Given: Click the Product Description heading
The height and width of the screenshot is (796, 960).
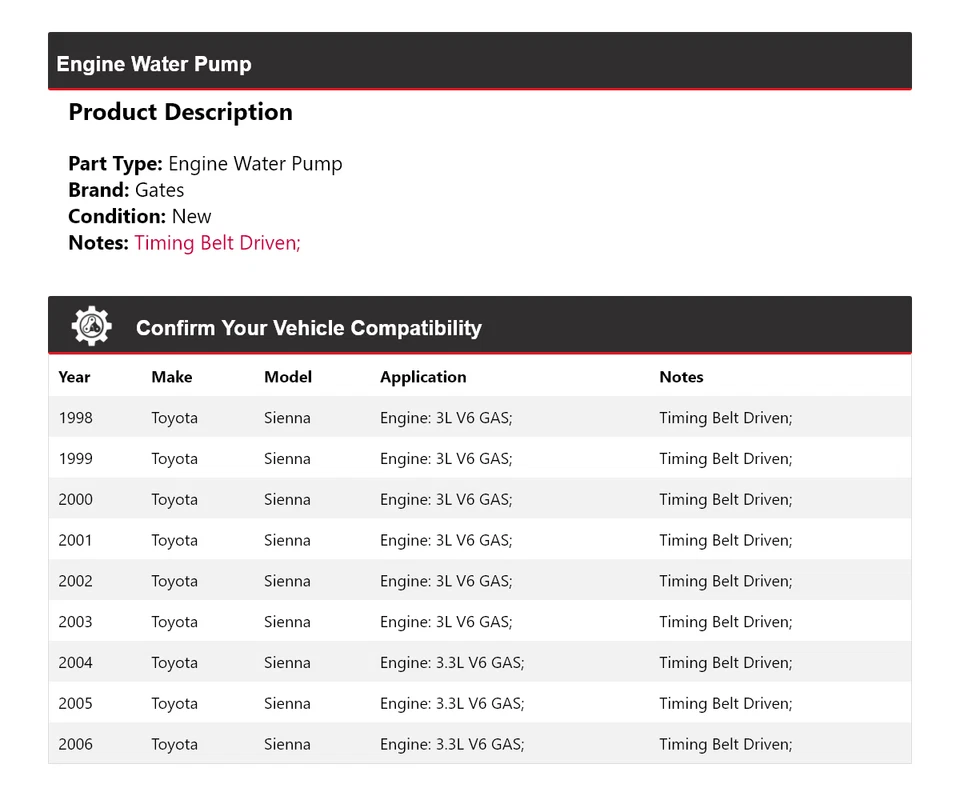Looking at the screenshot, I should point(180,112).
